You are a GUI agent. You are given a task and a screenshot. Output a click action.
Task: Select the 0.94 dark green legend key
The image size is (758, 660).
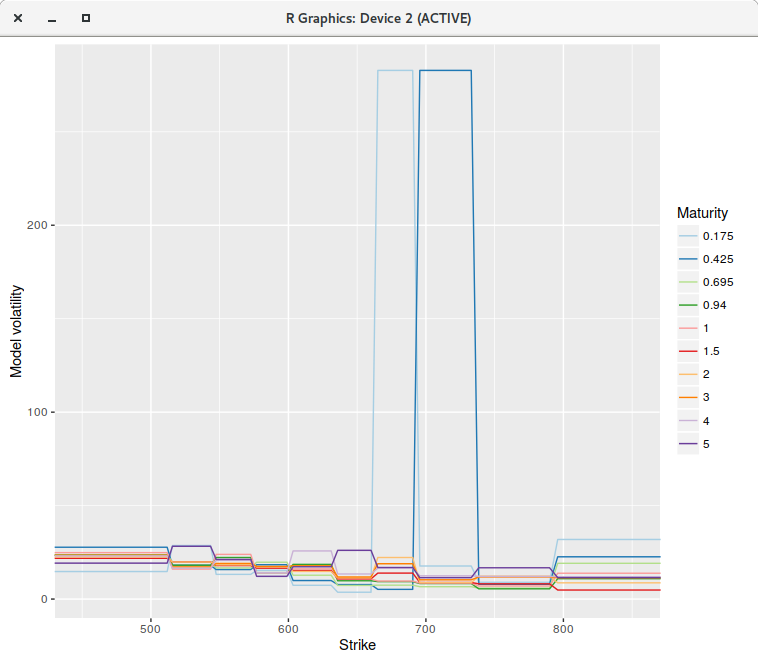(x=688, y=305)
